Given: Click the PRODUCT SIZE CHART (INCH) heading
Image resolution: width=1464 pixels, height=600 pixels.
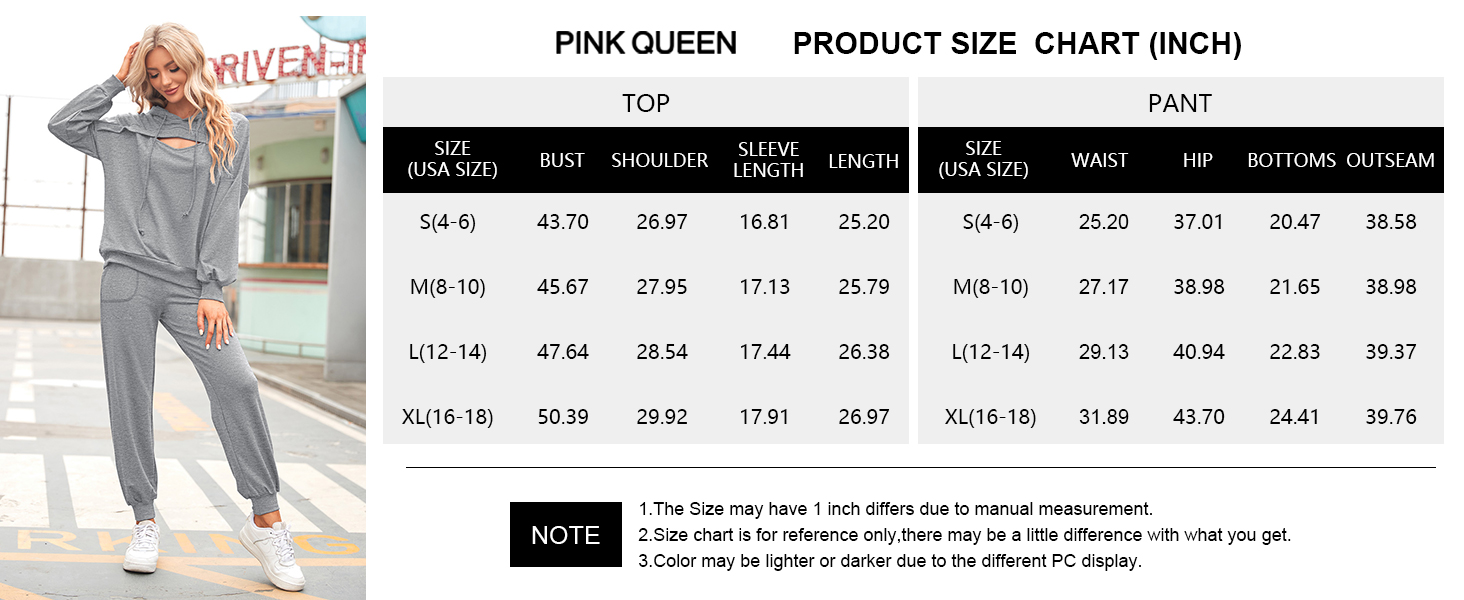Looking at the screenshot, I should coord(1017,44).
